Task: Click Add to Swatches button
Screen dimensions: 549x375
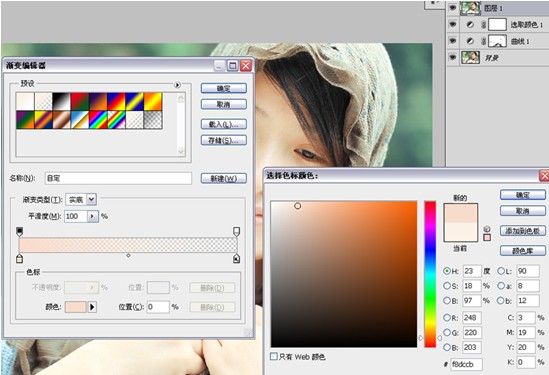Action: (x=523, y=231)
